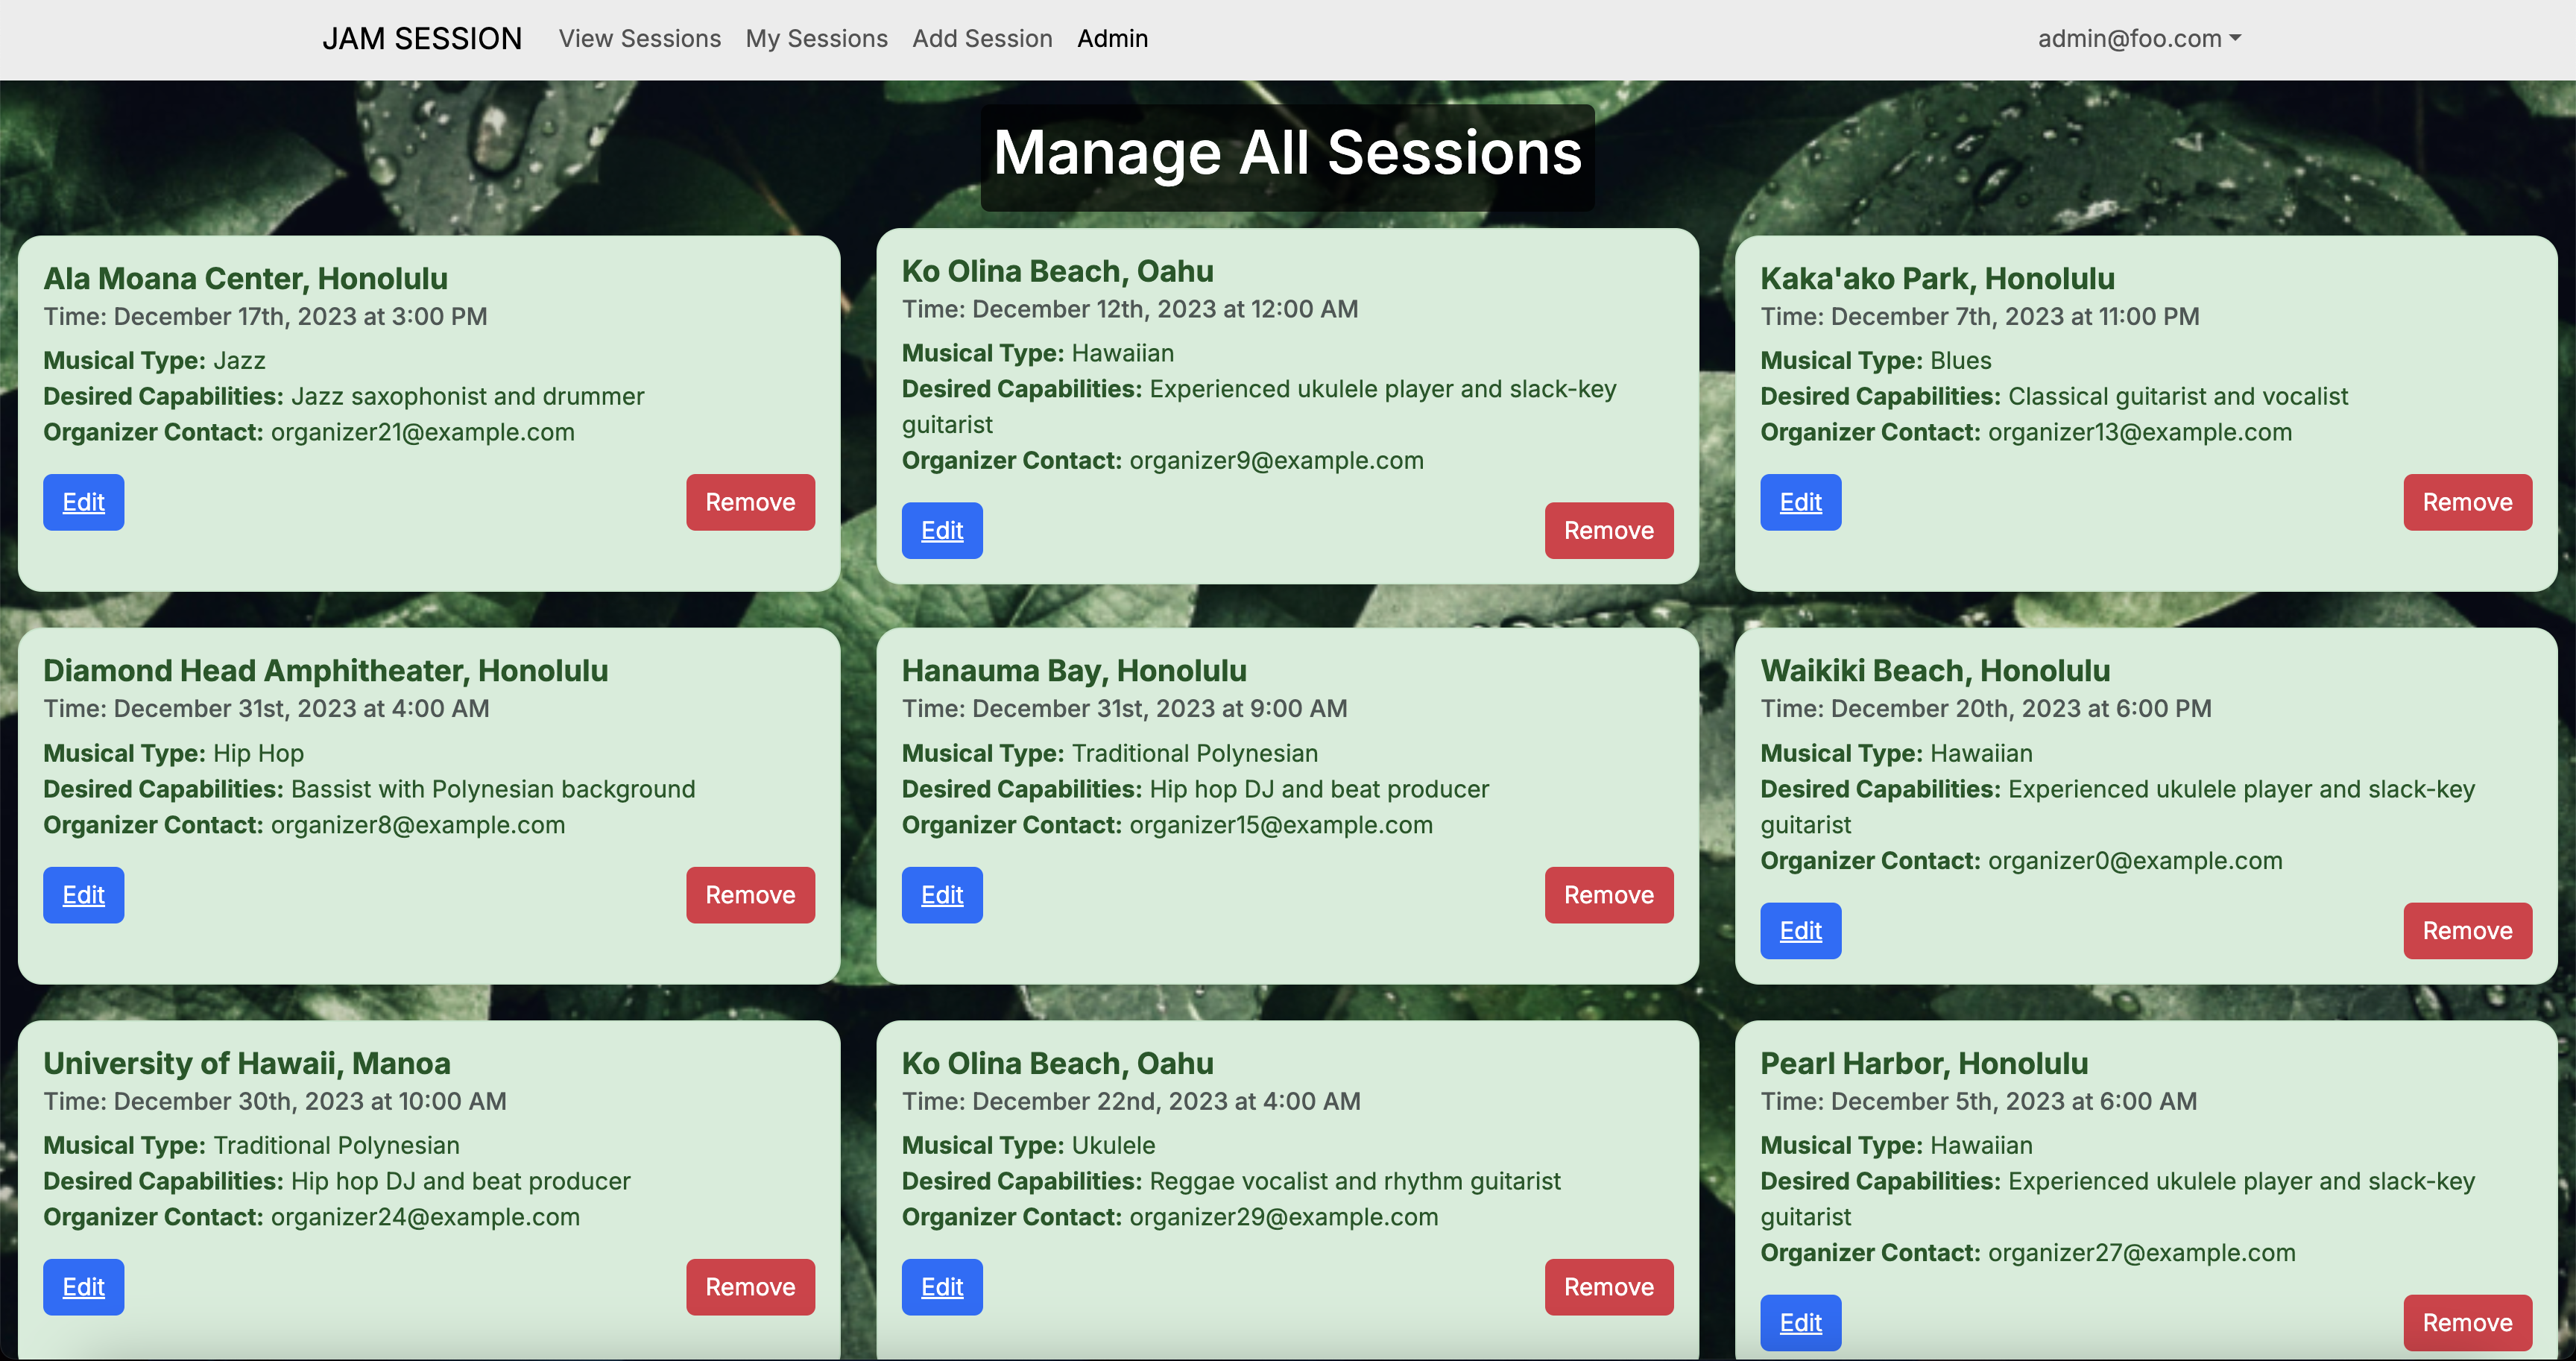Edit the Ala Moana Center session

[83, 502]
